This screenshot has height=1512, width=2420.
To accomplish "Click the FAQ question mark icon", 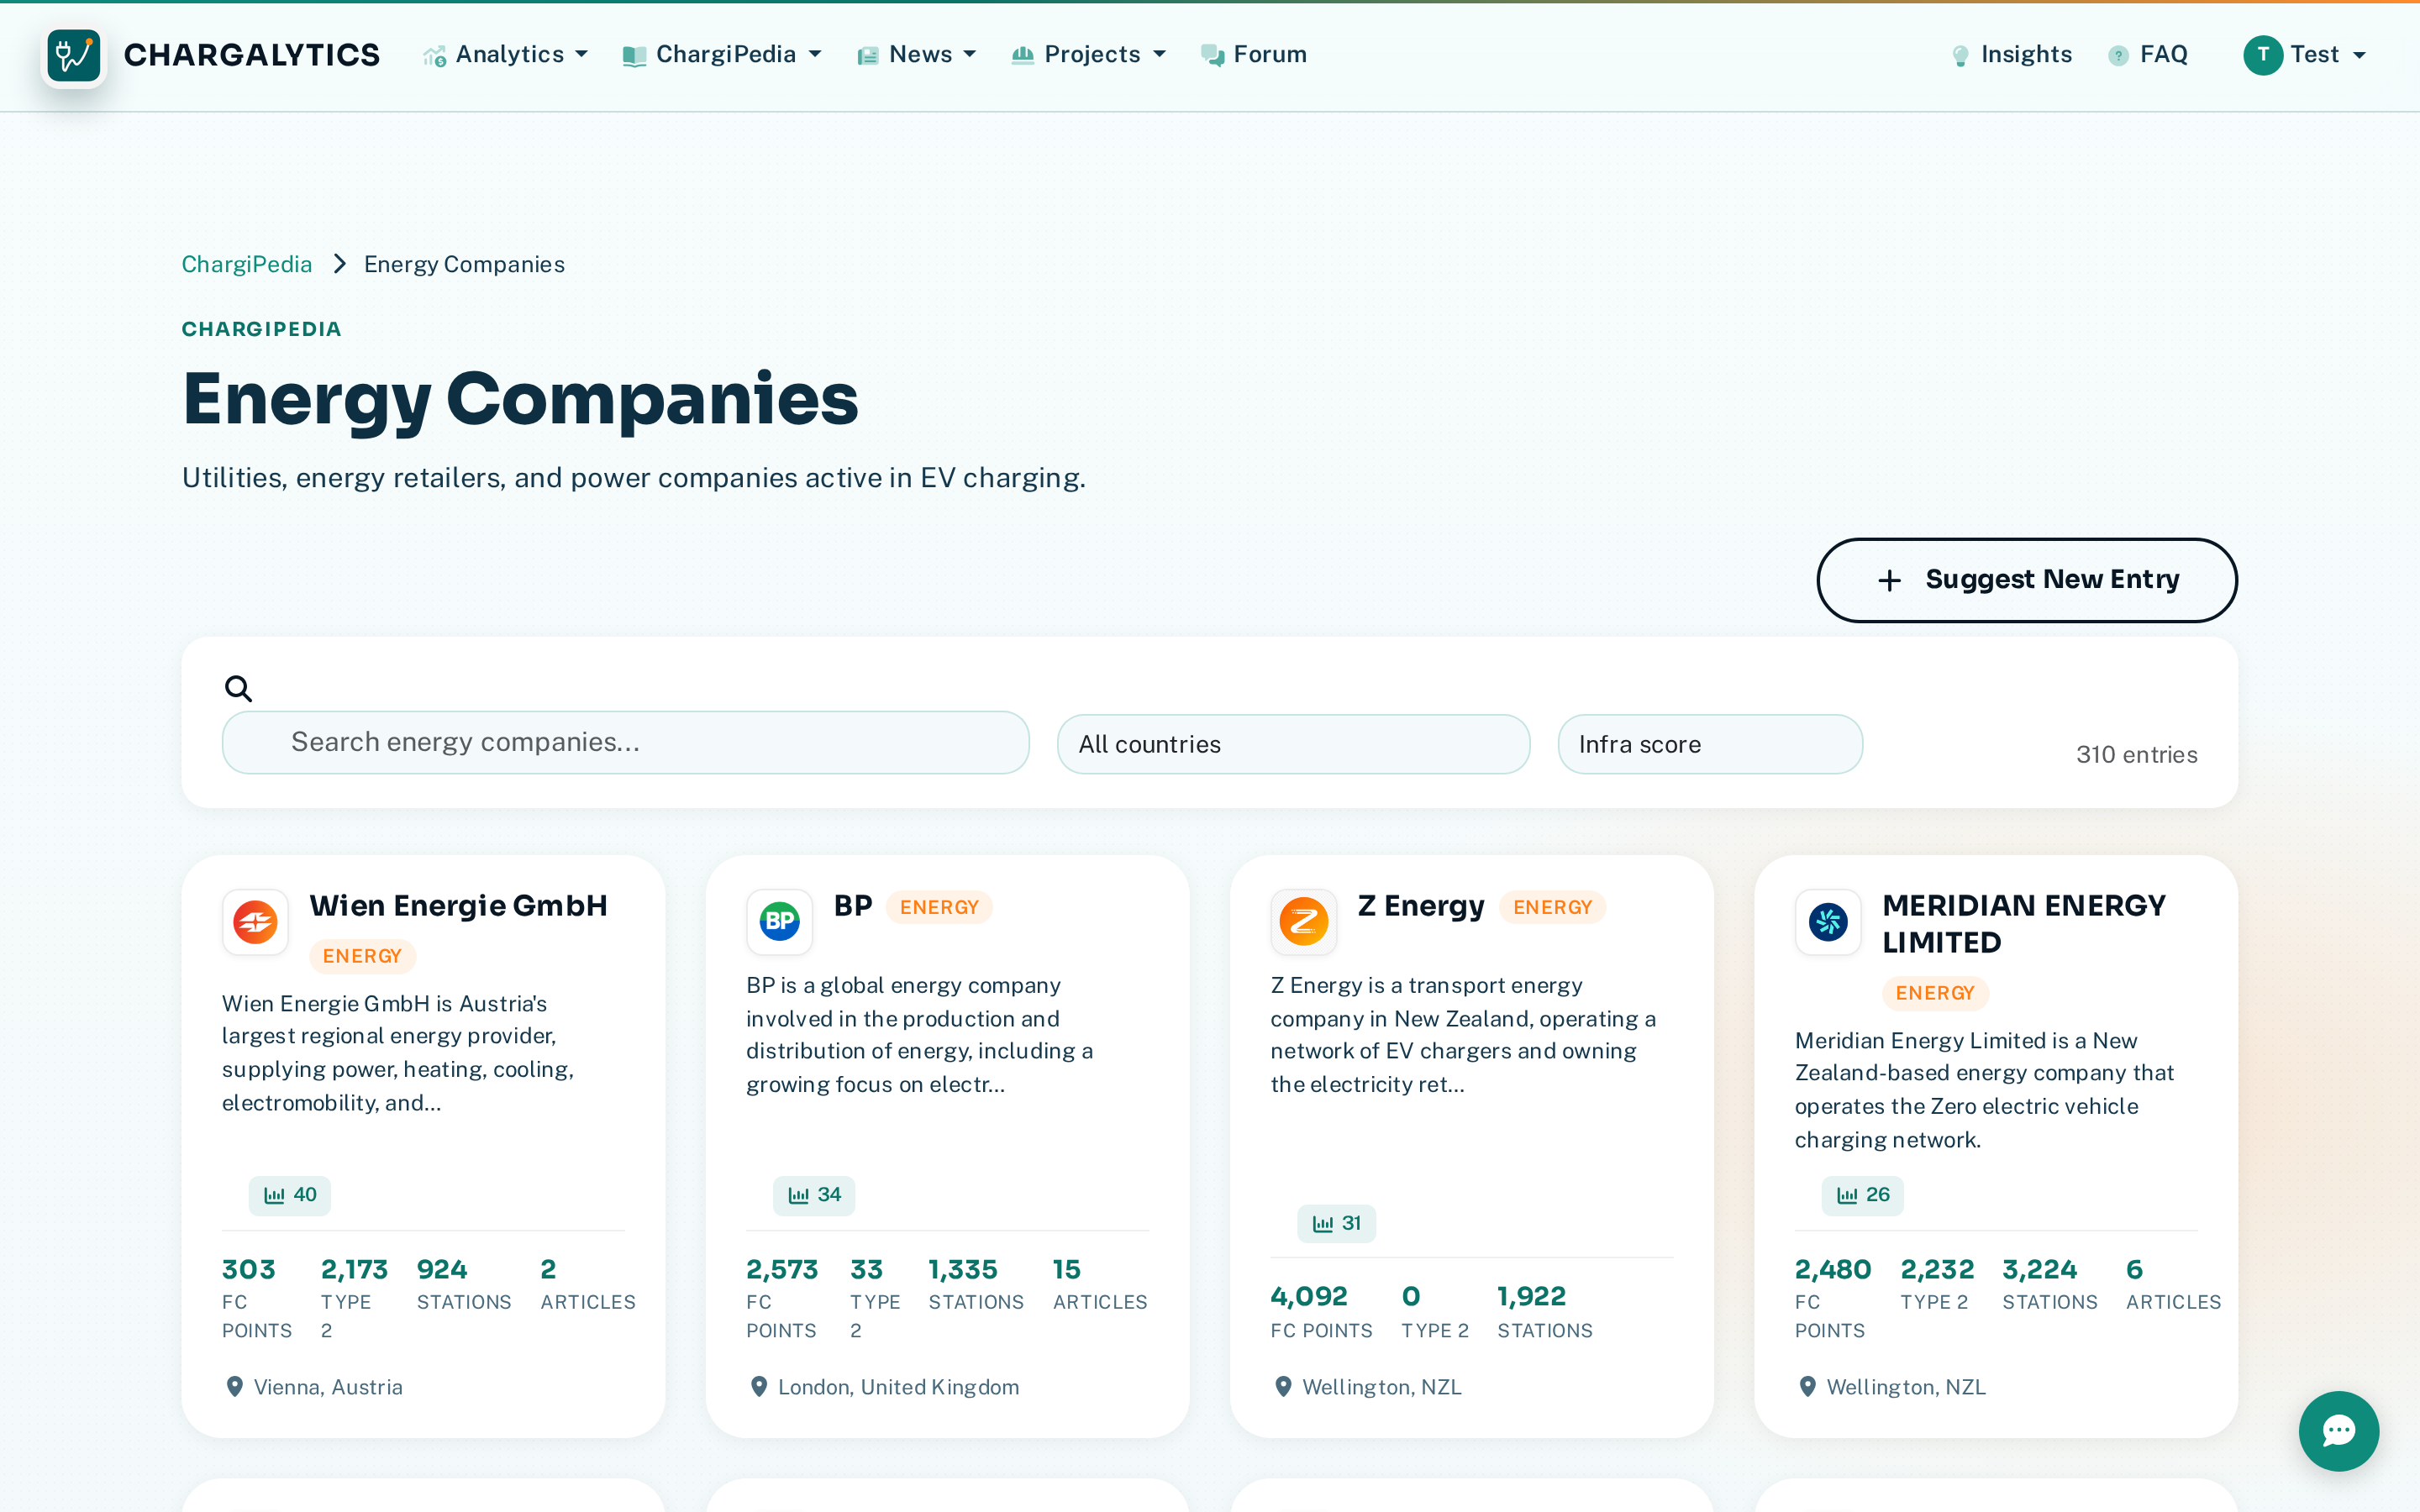I will pyautogui.click(x=2118, y=56).
